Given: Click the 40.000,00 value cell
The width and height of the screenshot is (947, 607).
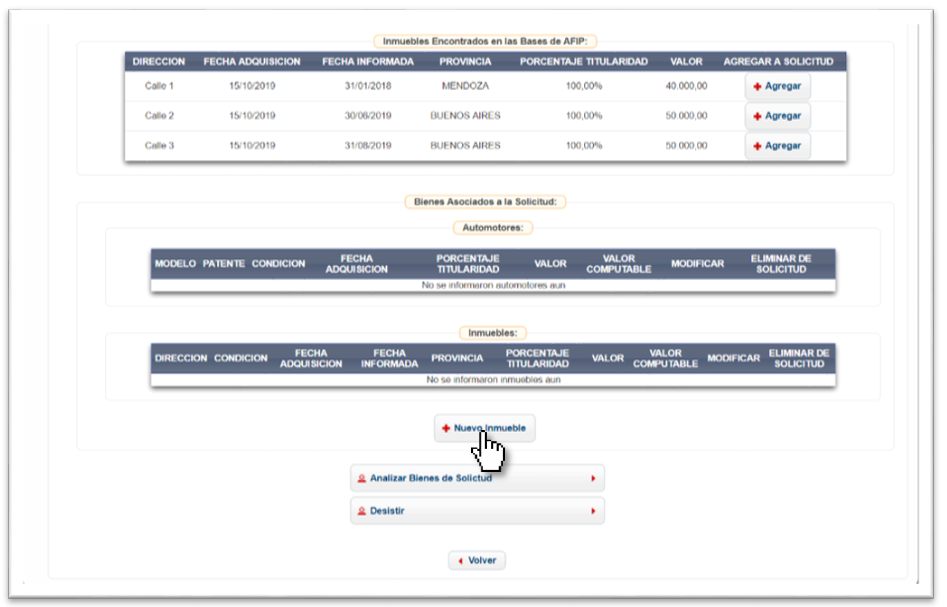Looking at the screenshot, I should click(686, 87).
